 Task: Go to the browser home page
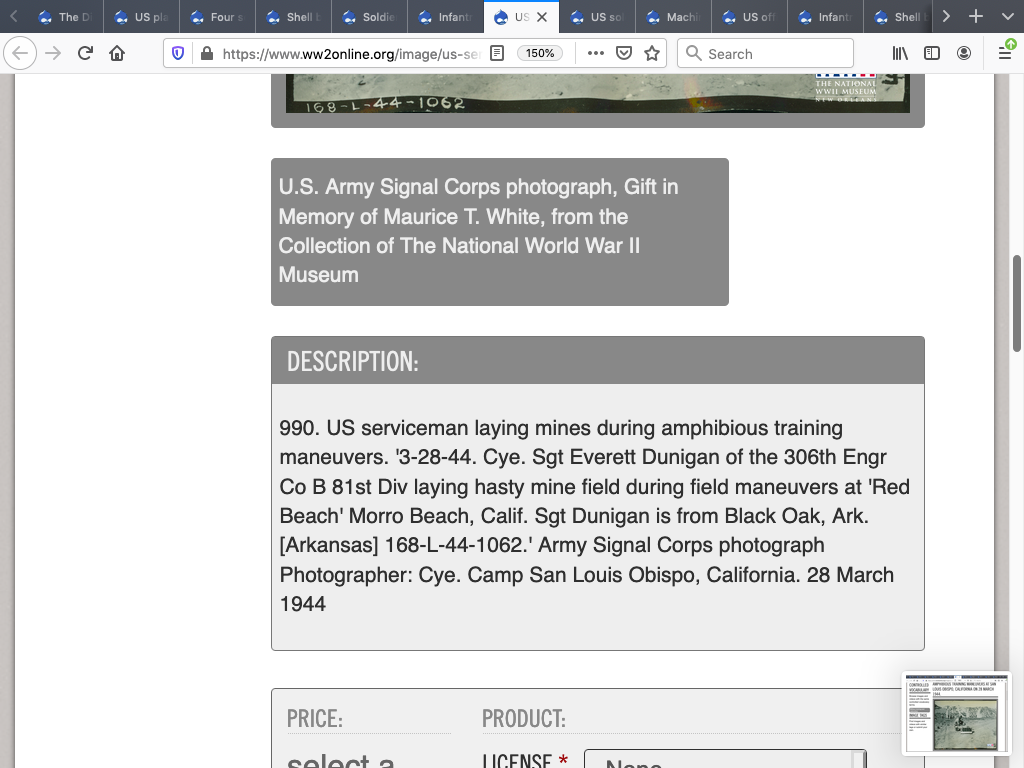[117, 53]
